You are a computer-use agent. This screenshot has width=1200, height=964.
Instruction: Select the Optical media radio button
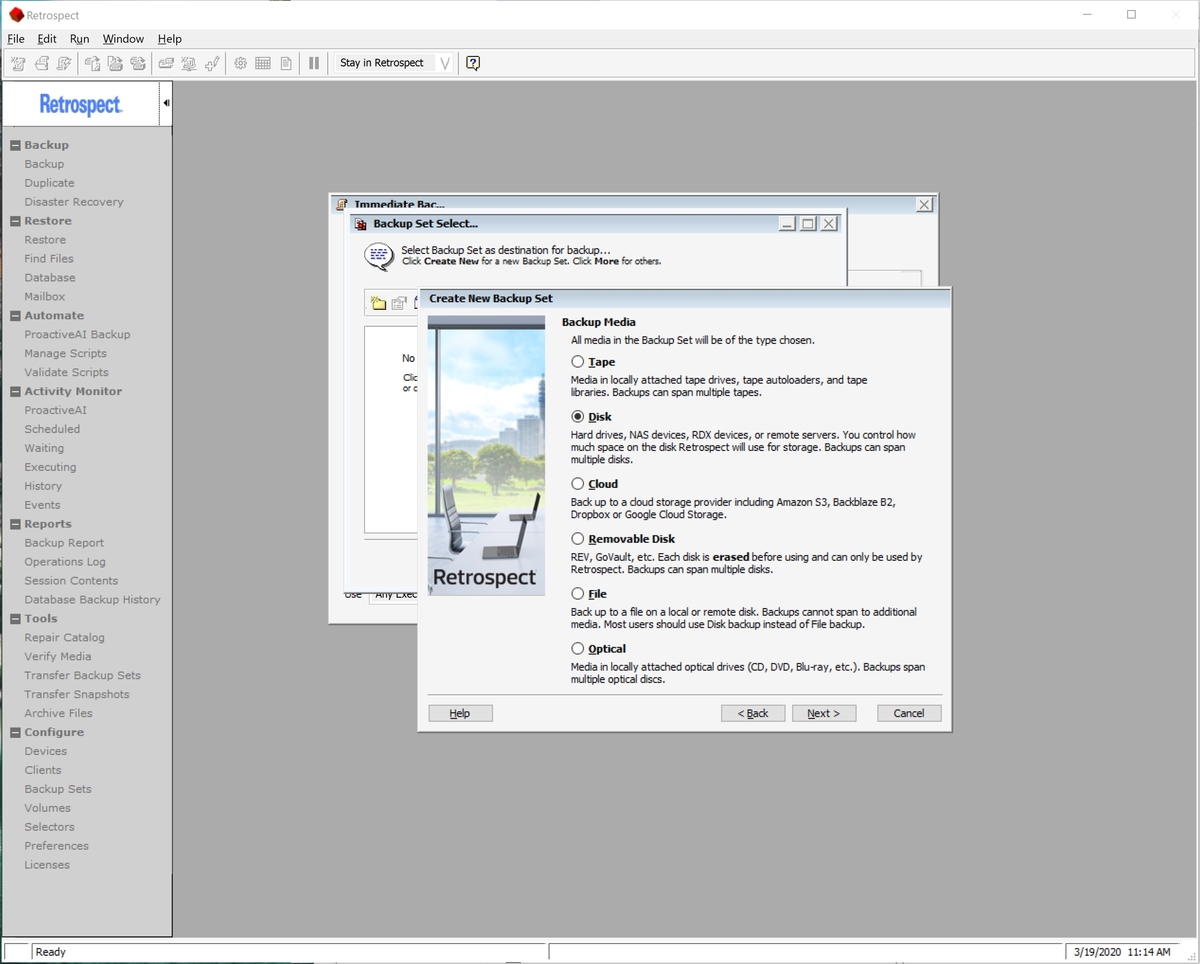tap(578, 649)
